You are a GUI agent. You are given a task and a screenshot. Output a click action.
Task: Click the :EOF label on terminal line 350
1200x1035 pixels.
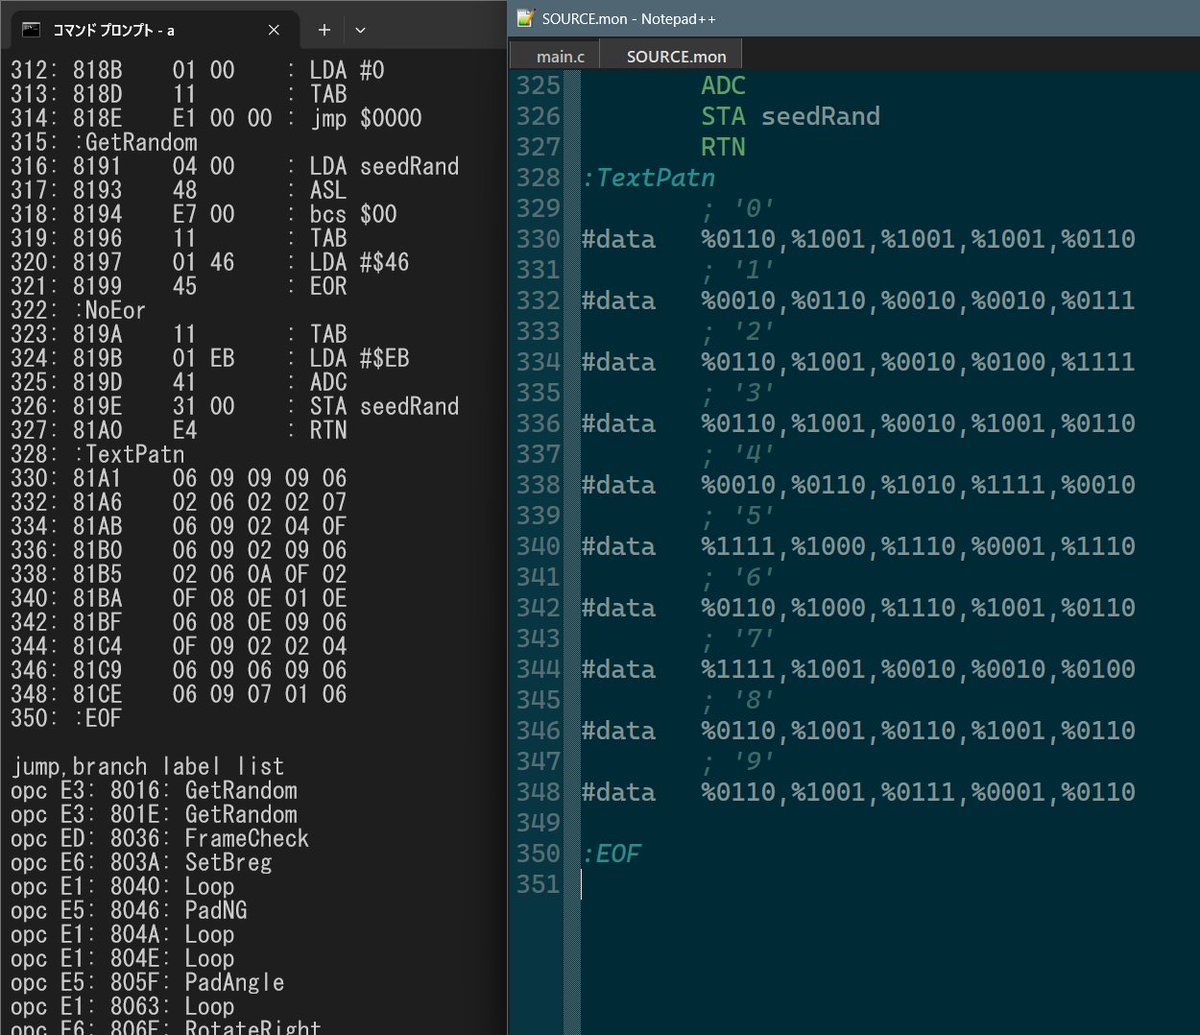coord(97,718)
